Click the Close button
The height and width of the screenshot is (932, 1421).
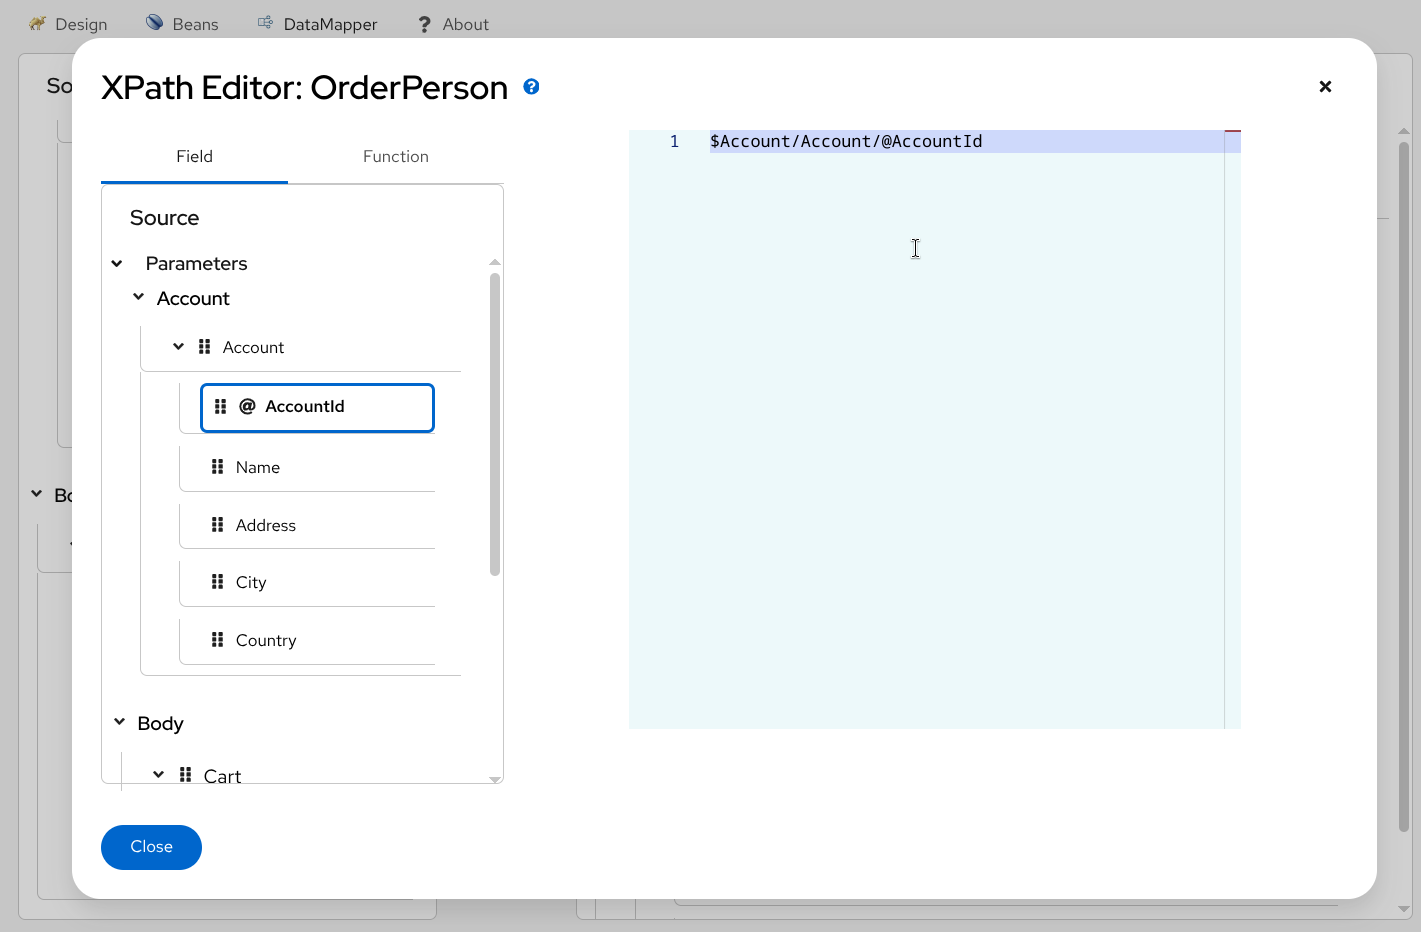151,847
